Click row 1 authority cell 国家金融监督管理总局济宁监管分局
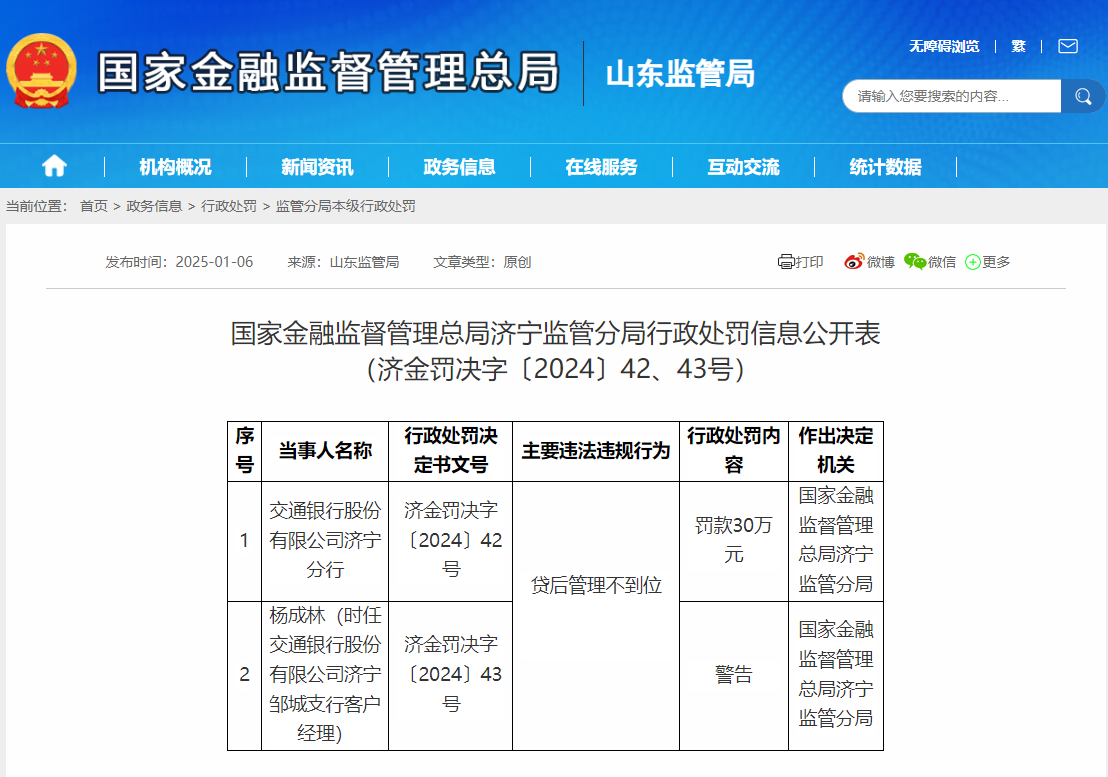 click(x=836, y=540)
